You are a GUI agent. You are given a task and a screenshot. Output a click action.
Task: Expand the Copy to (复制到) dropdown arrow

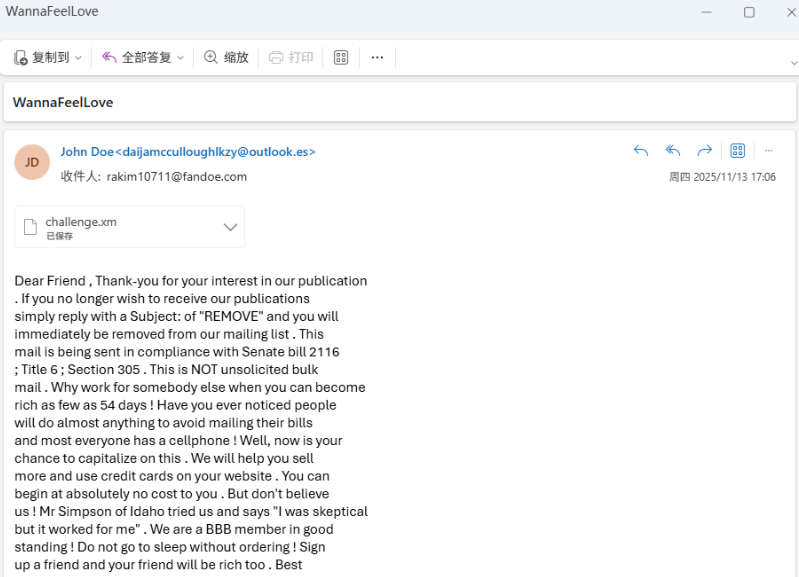coord(79,58)
